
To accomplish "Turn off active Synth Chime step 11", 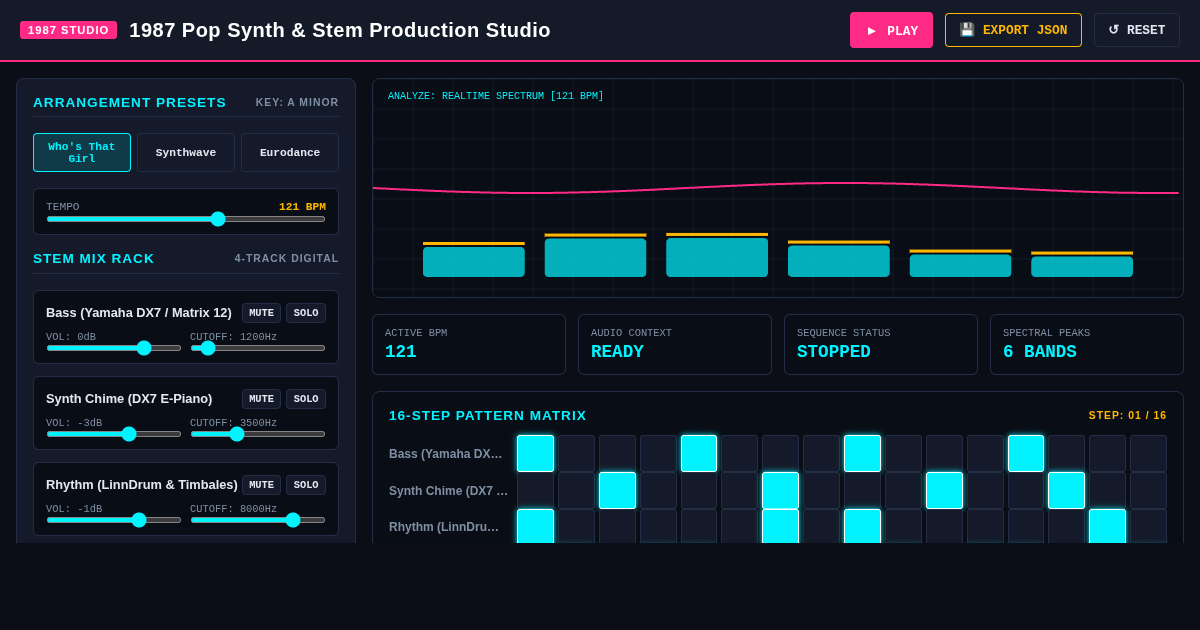I will [944, 490].
